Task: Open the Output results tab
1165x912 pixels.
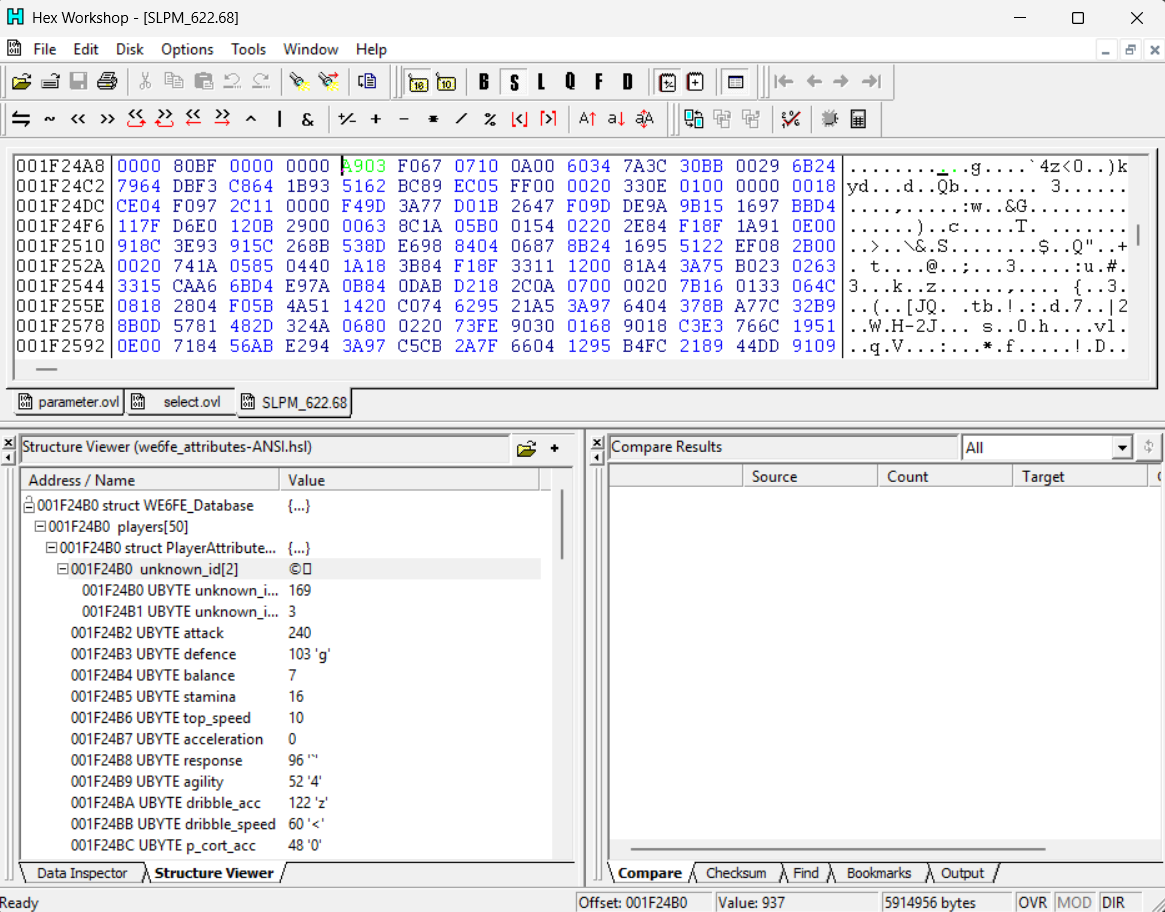Action: 962,873
